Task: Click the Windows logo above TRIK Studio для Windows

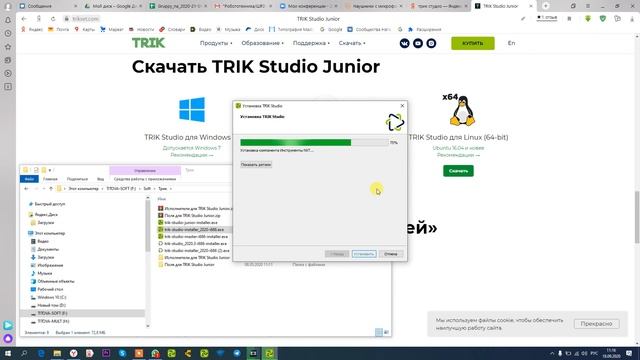Action: point(192,109)
